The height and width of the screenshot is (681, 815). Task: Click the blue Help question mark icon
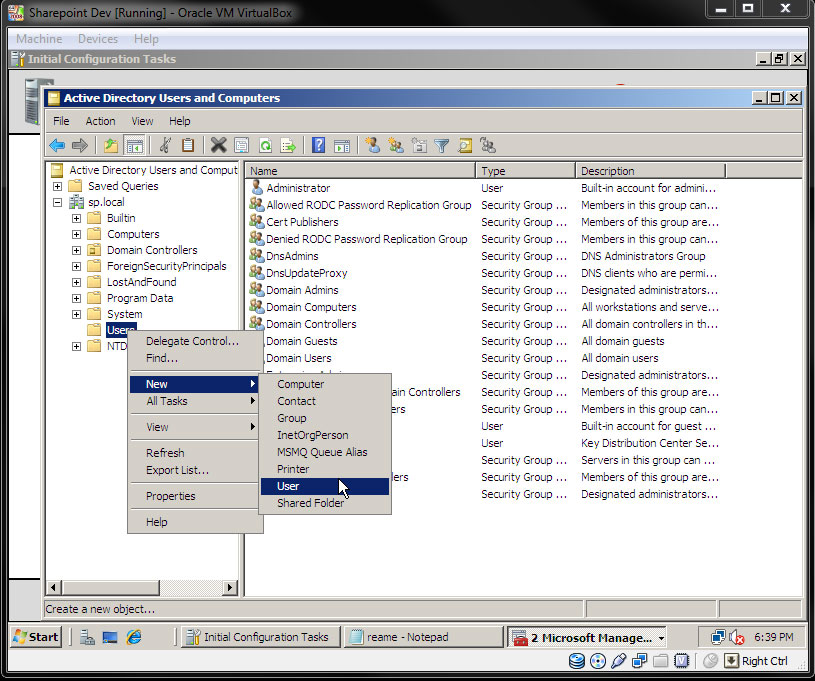[x=318, y=146]
